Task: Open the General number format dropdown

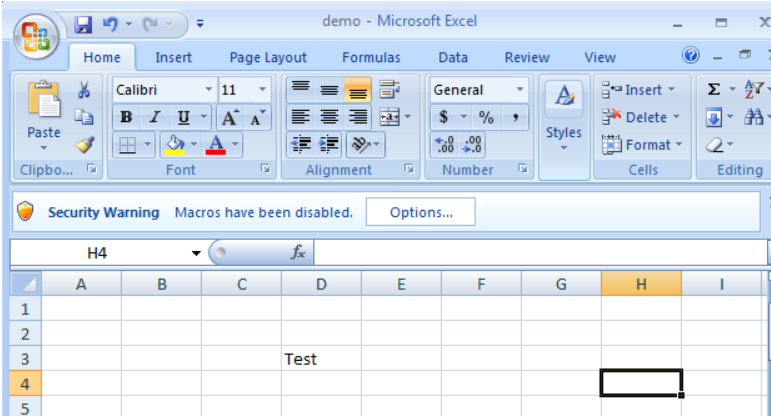Action: coord(520,89)
